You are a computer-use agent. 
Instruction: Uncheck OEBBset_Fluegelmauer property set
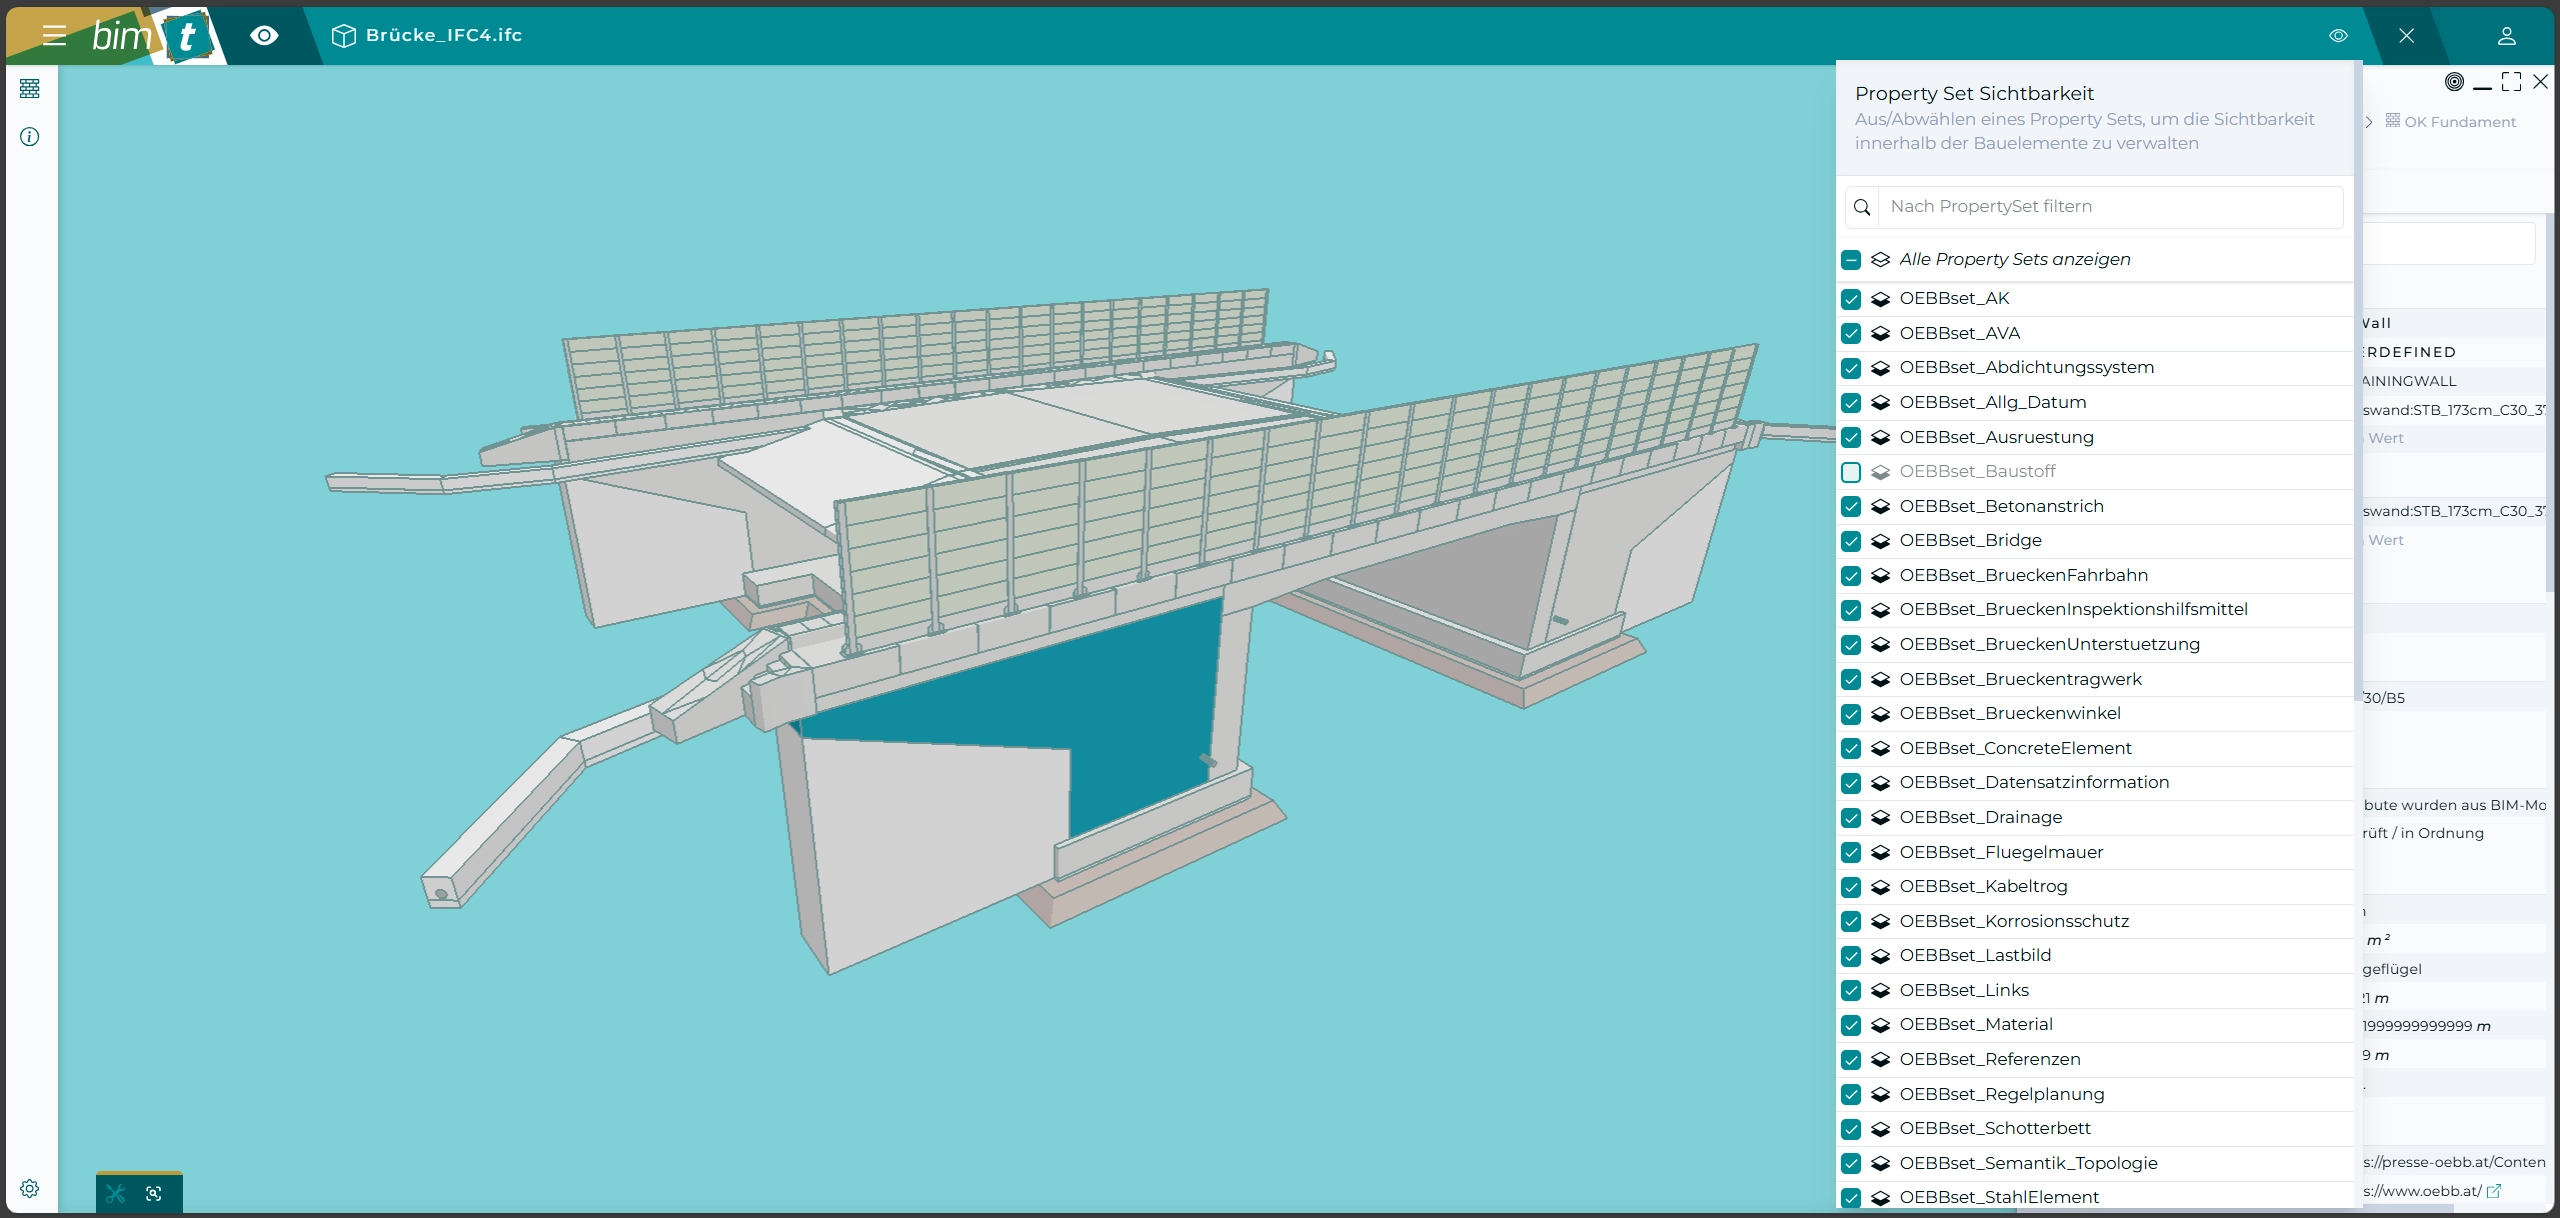pyautogui.click(x=1851, y=853)
